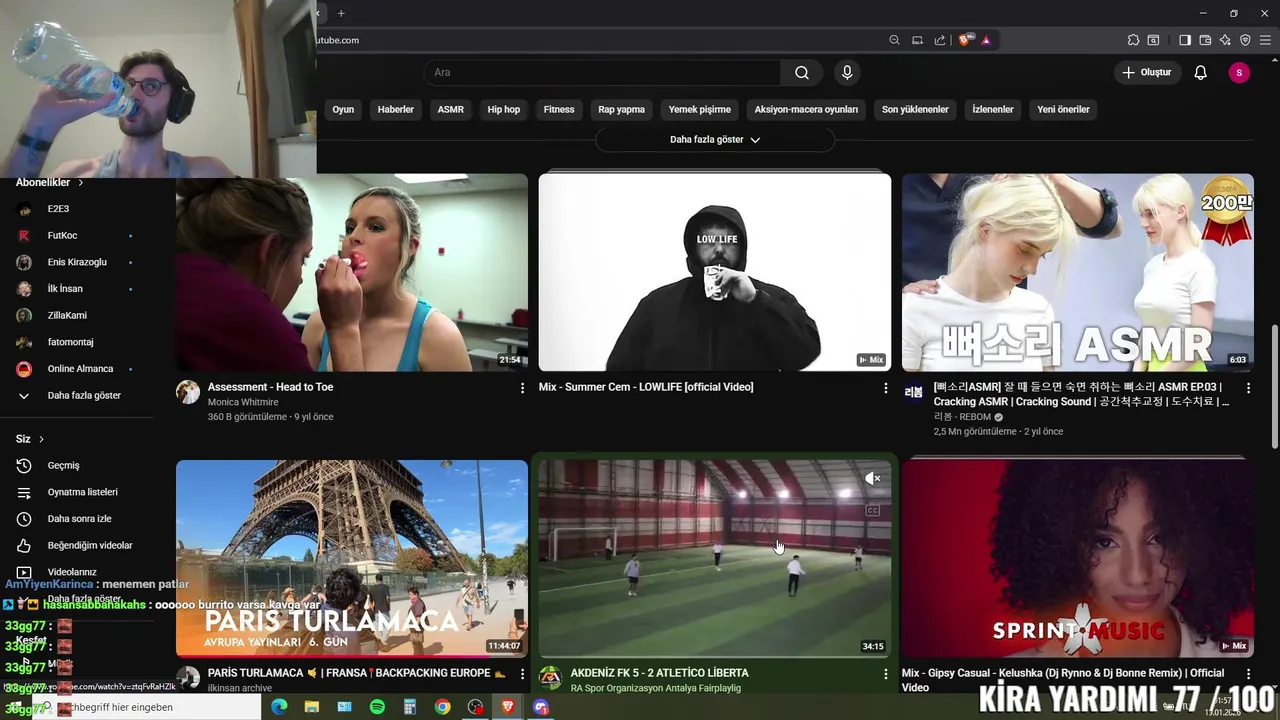Click the YouTube search magnifier button
Viewport: 1280px width, 720px height.
(x=802, y=72)
